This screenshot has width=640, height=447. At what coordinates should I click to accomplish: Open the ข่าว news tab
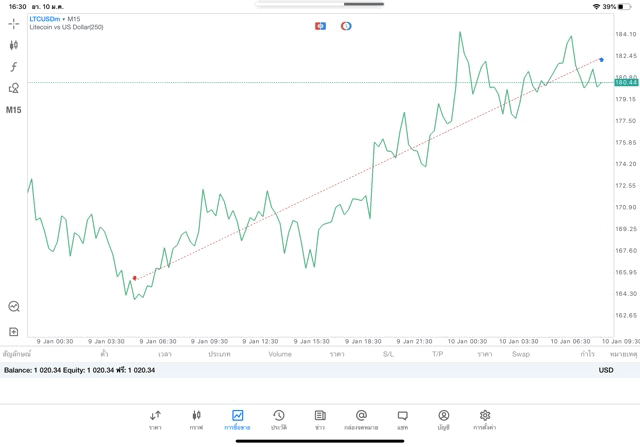click(320, 419)
